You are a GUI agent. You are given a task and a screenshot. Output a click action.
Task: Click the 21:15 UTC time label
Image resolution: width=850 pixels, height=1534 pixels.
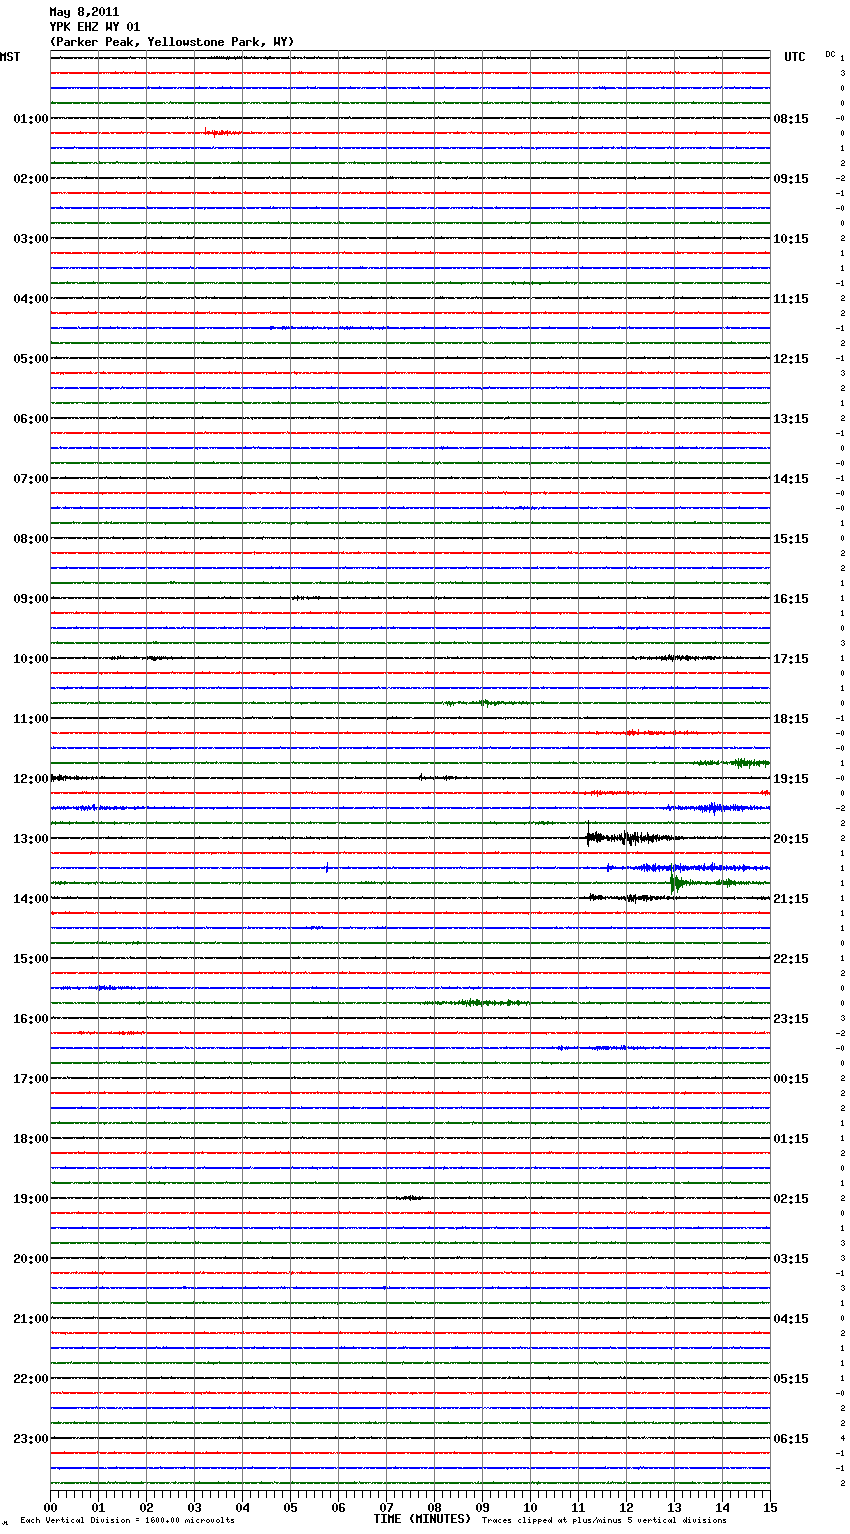[791, 899]
